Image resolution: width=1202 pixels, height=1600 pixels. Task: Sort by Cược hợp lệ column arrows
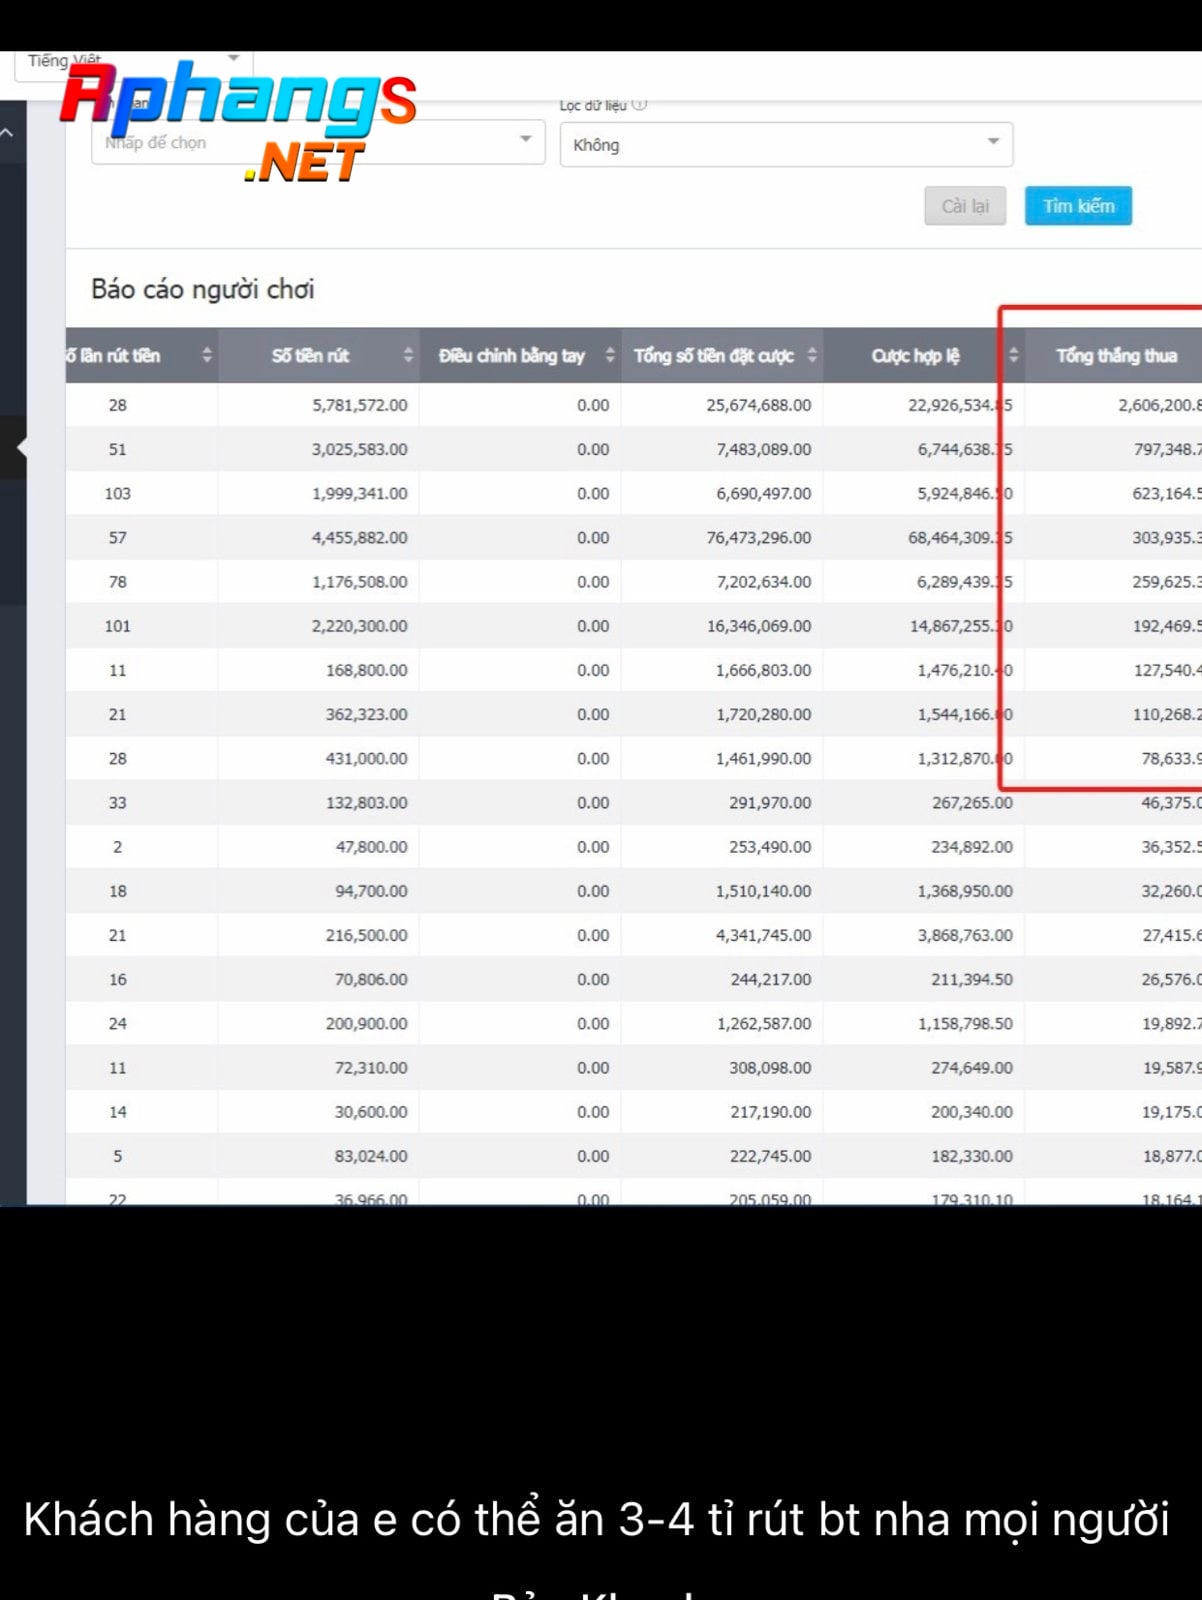1013,355
